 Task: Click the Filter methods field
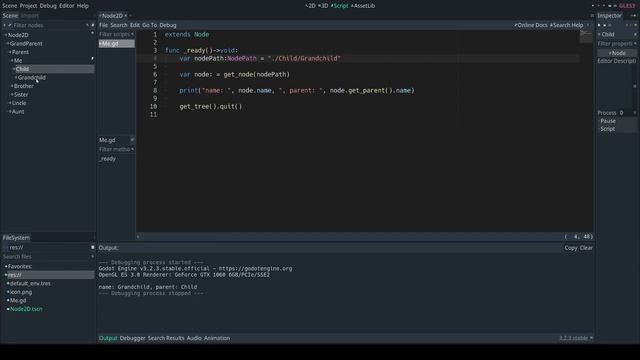(116, 149)
